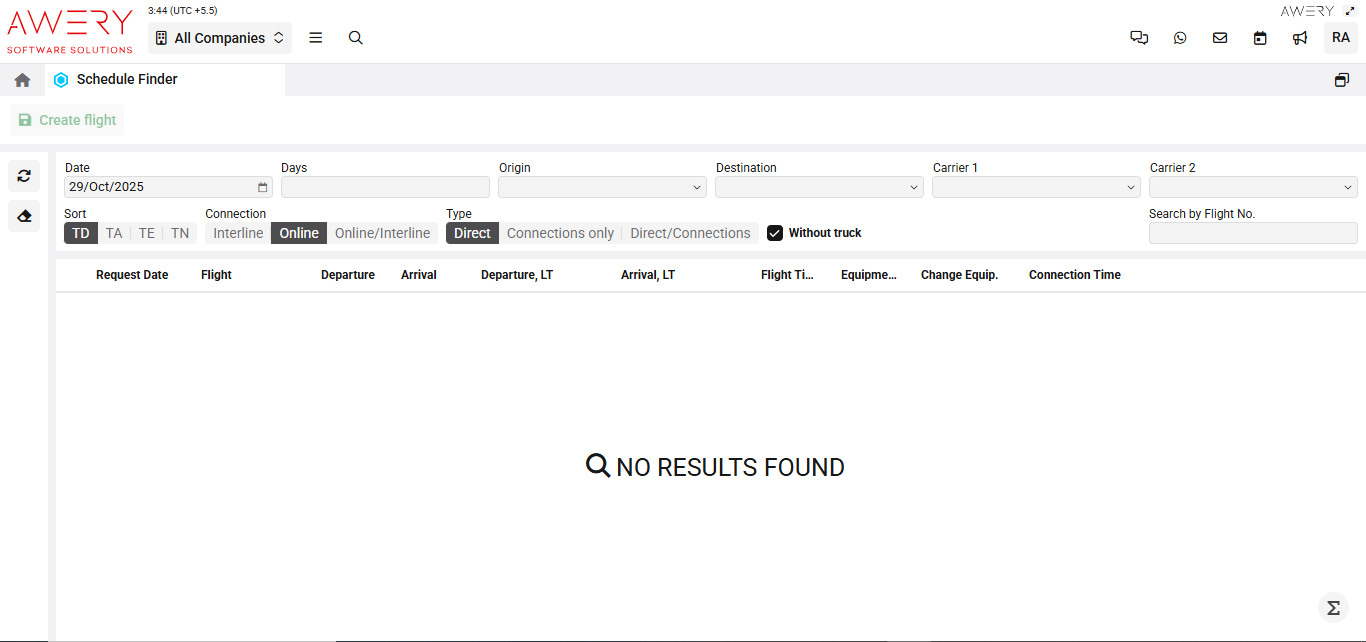This screenshot has width=1366, height=642.
Task: Expand the Origin dropdown
Action: pyautogui.click(x=602, y=187)
